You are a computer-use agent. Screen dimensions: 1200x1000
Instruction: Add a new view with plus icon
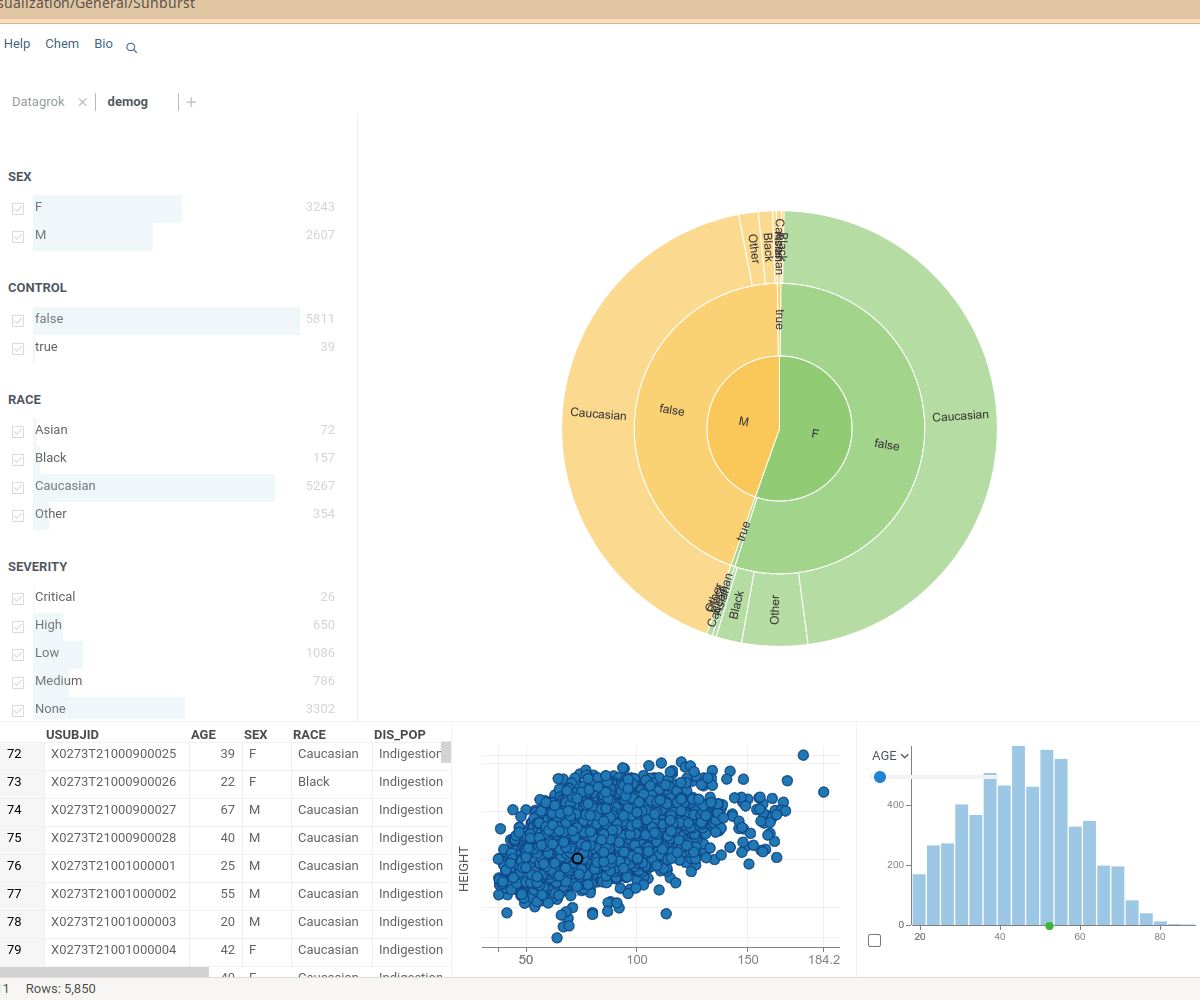click(x=191, y=102)
